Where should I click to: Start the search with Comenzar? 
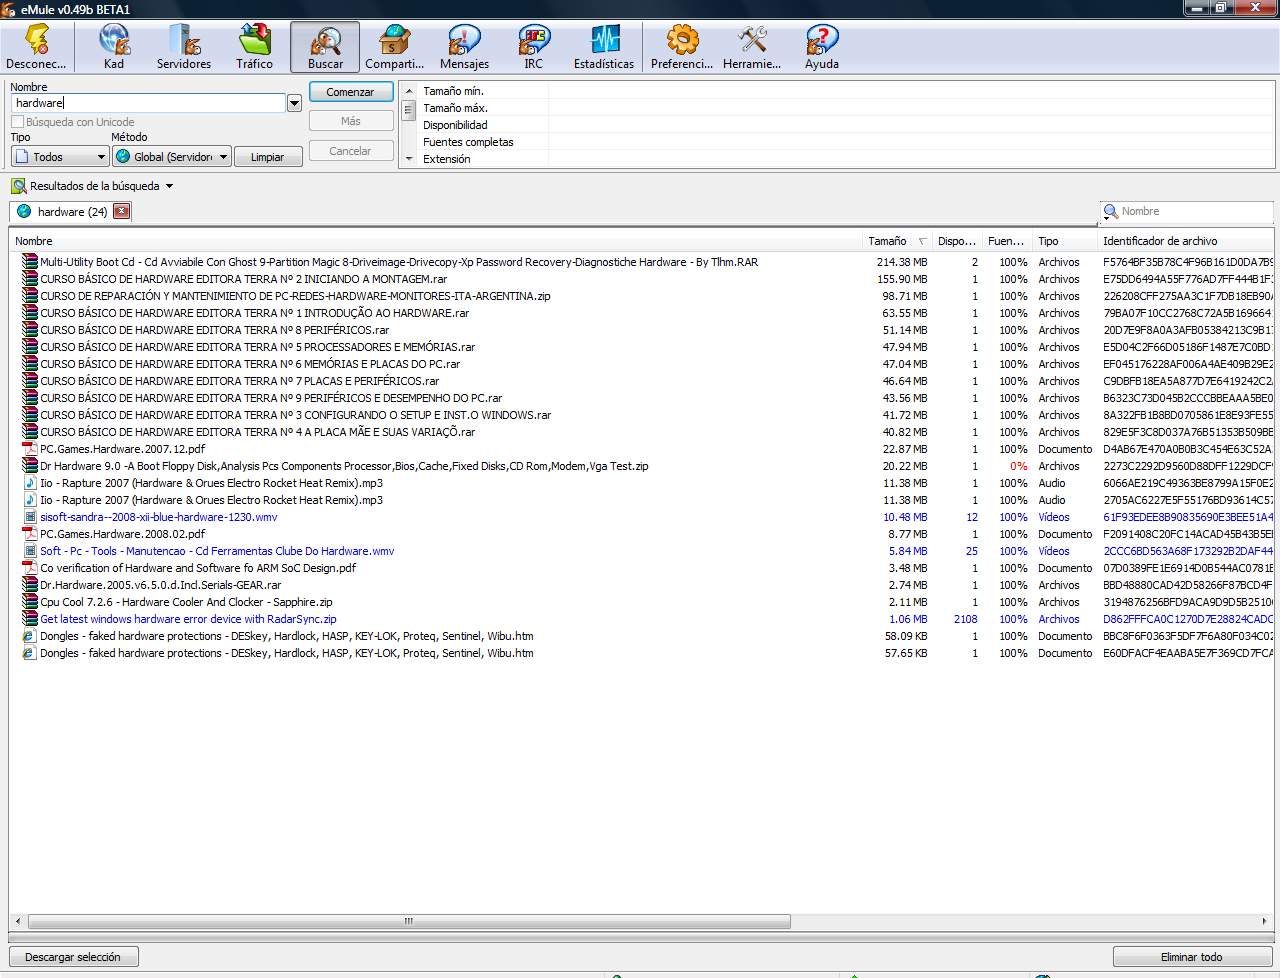(x=350, y=92)
